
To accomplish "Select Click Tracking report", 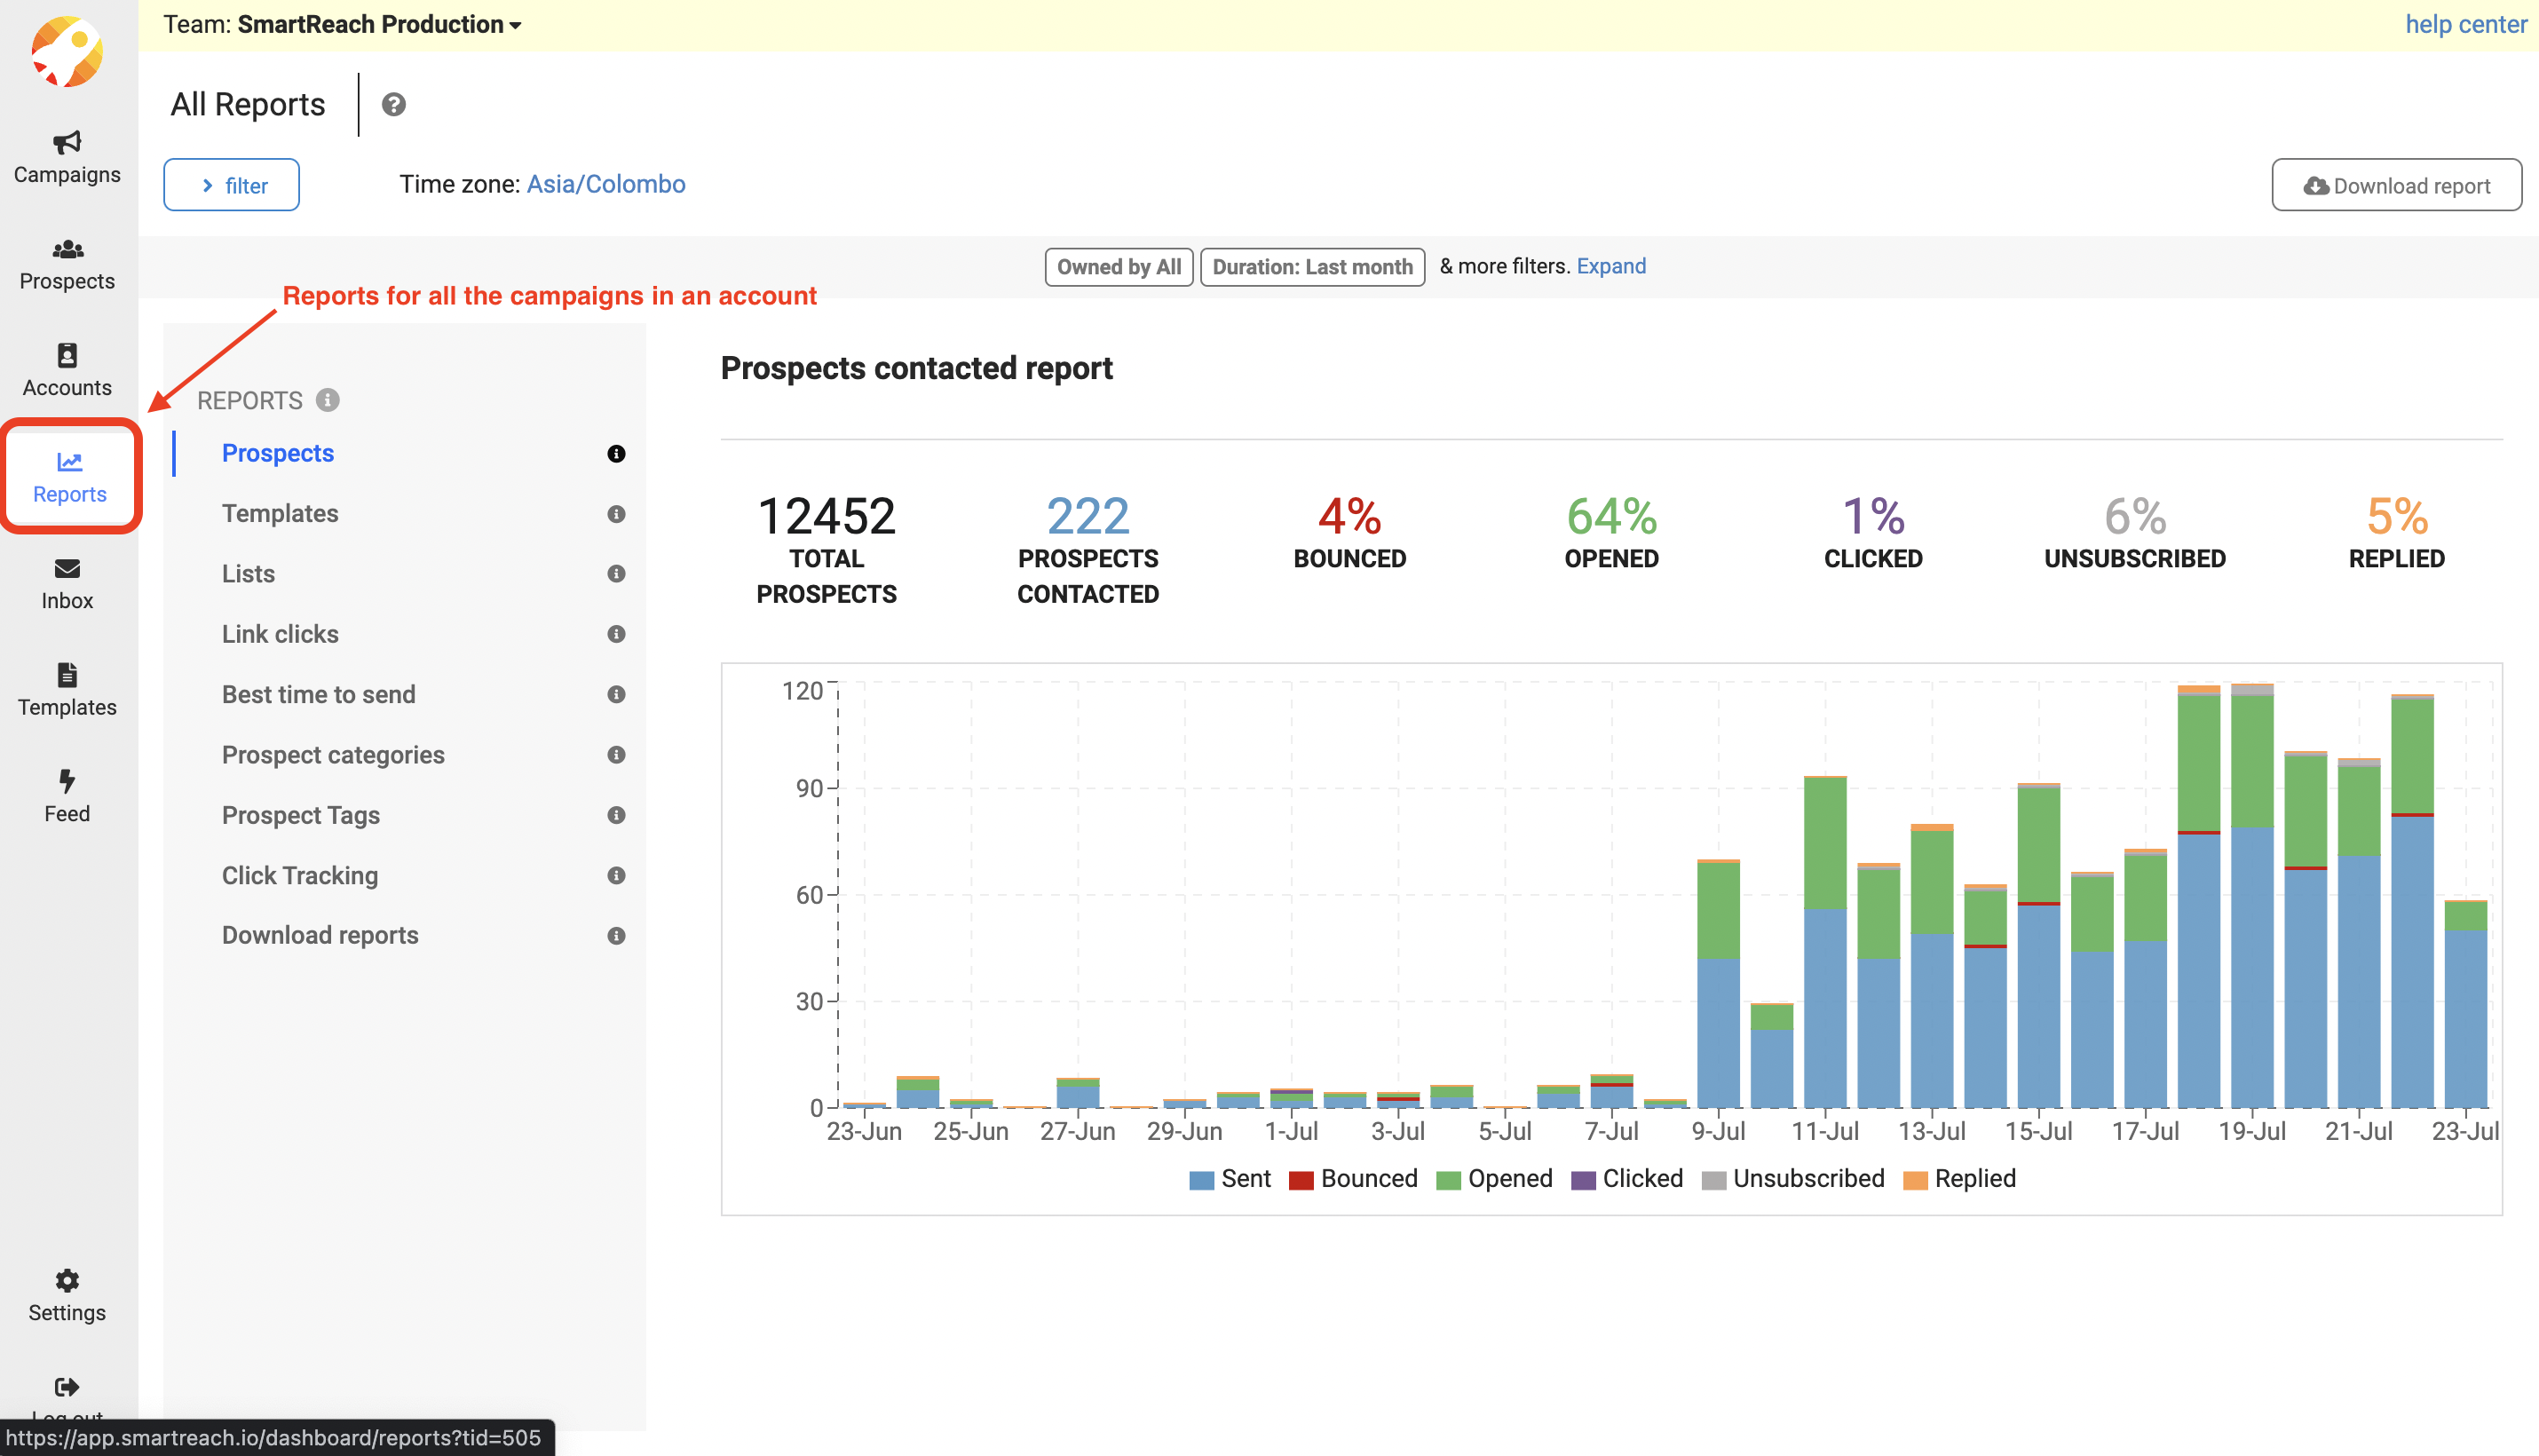I will coord(299,875).
